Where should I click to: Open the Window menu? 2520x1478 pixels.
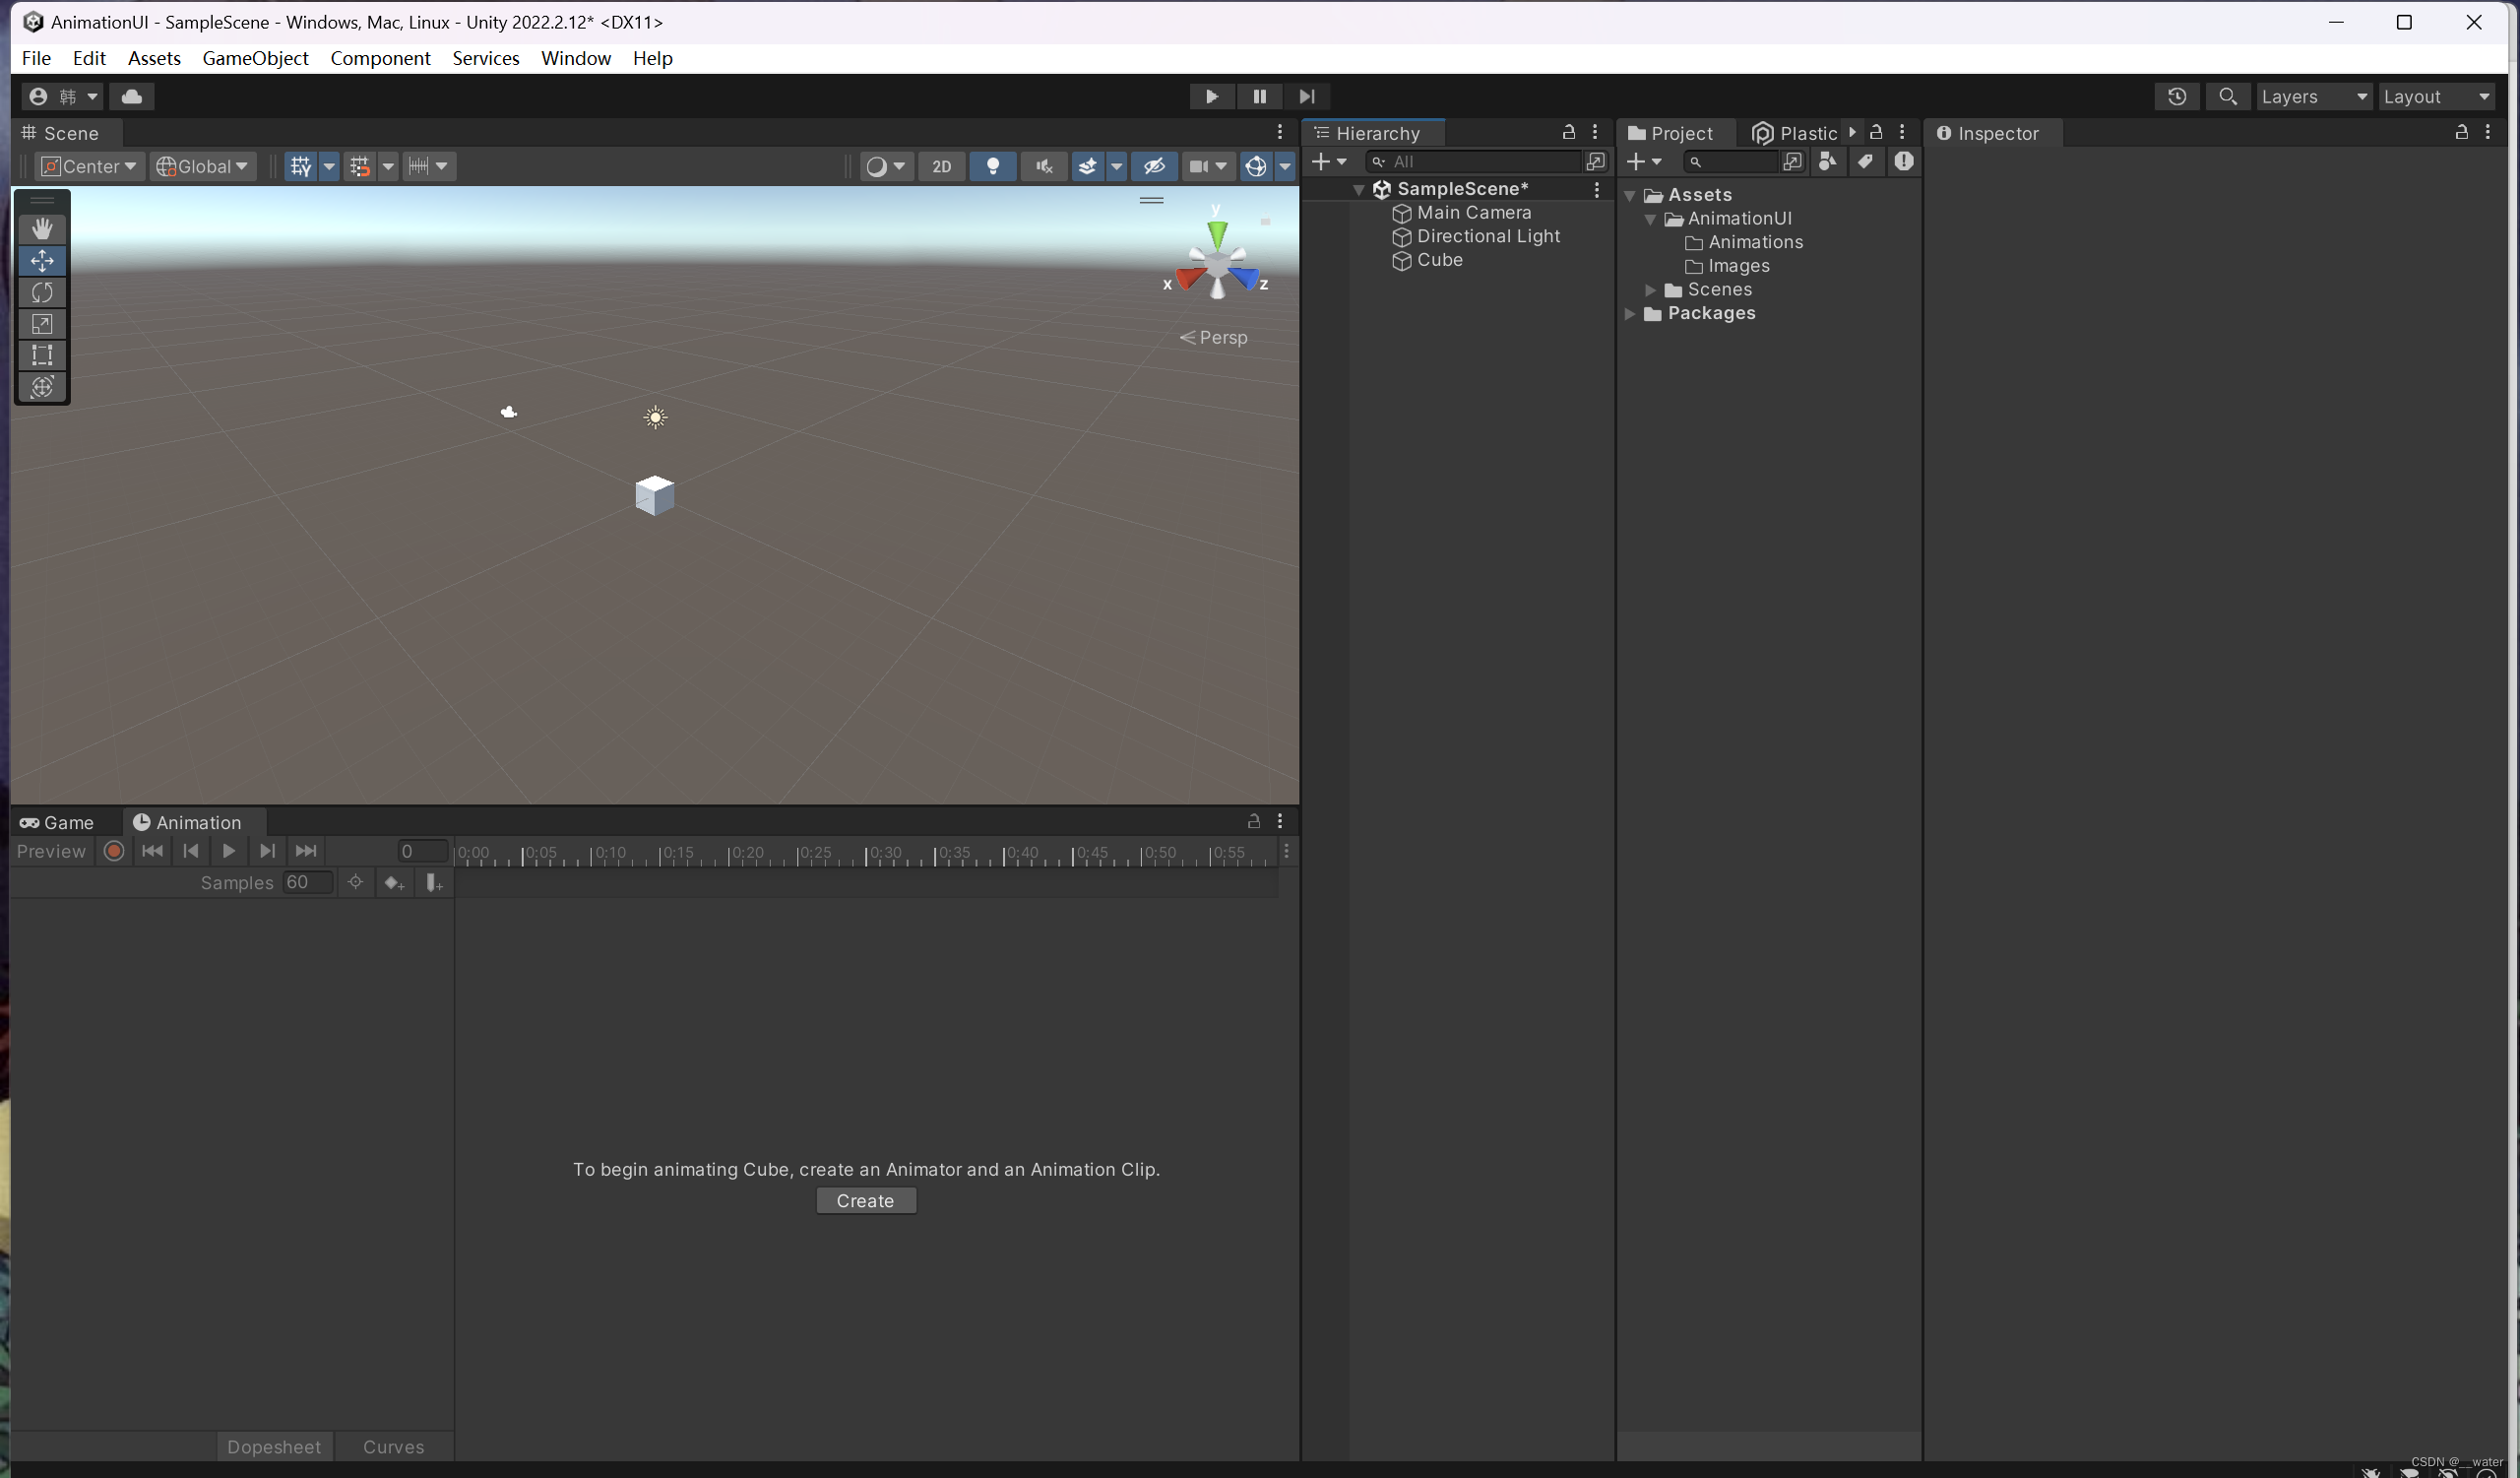pyautogui.click(x=576, y=58)
